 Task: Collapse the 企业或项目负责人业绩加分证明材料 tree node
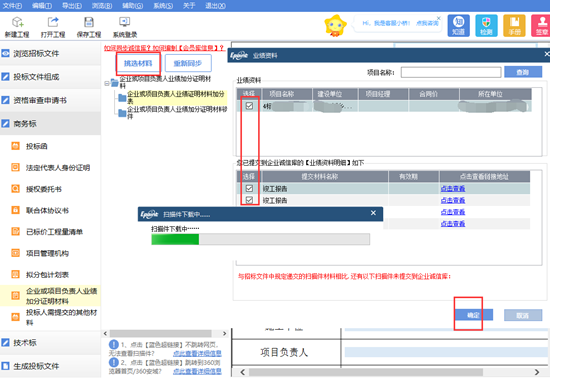coord(107,83)
